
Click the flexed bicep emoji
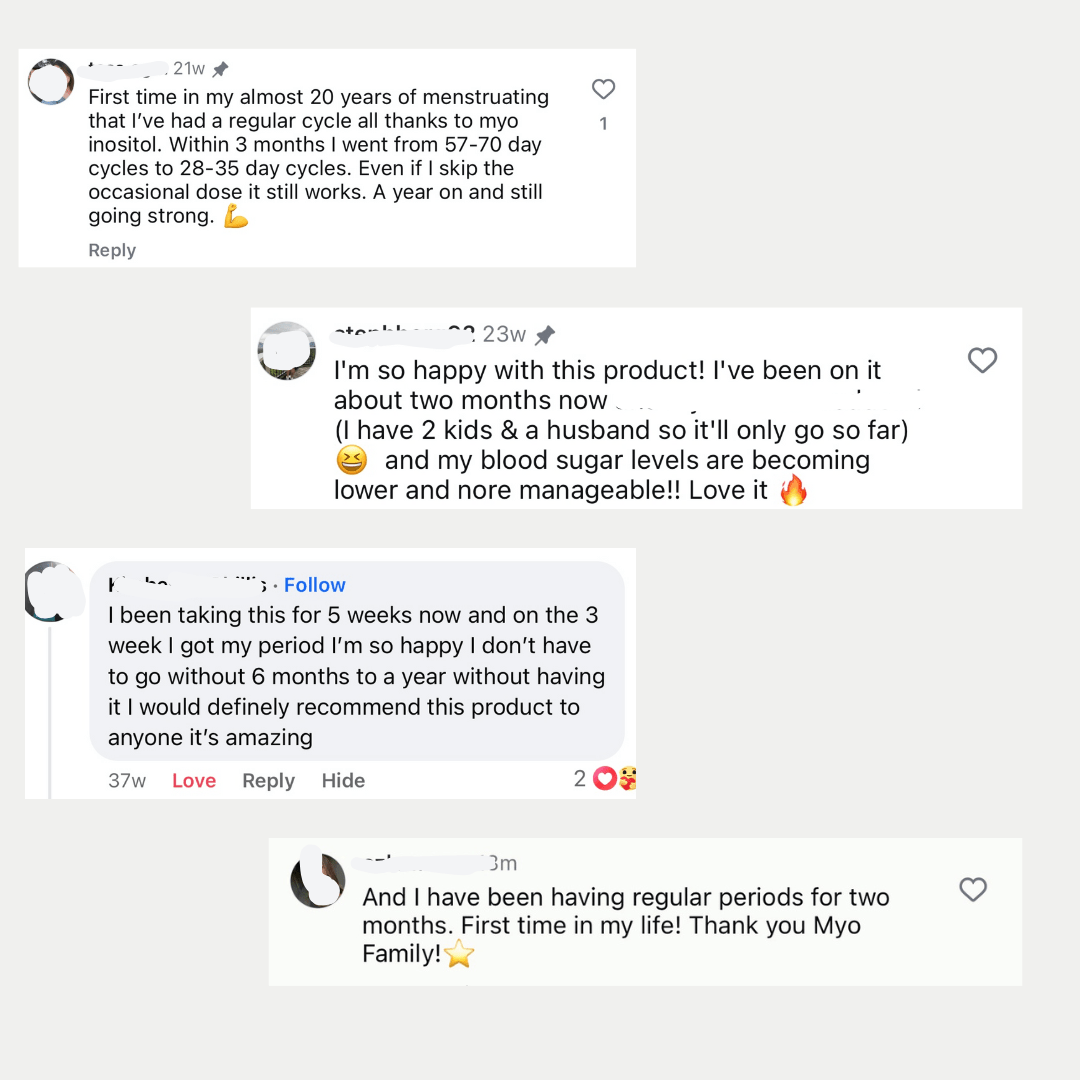(235, 216)
